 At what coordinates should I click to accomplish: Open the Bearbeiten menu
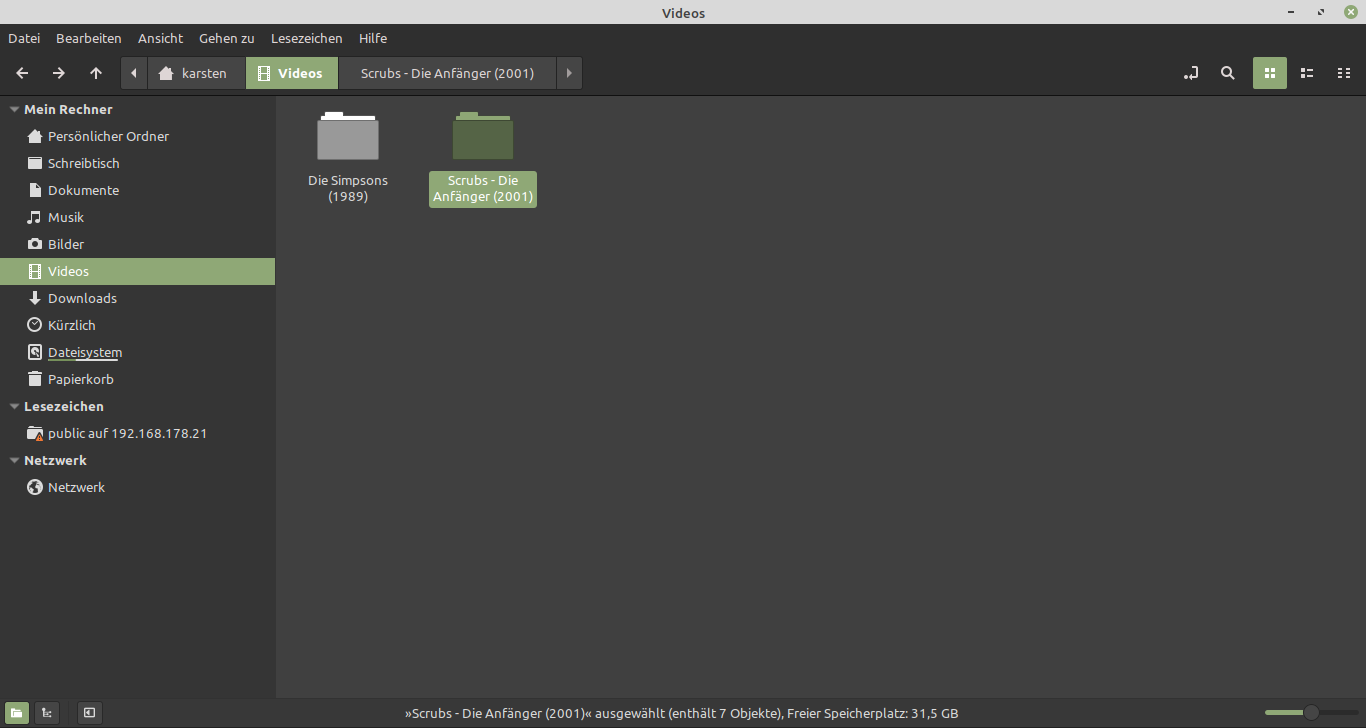[89, 38]
